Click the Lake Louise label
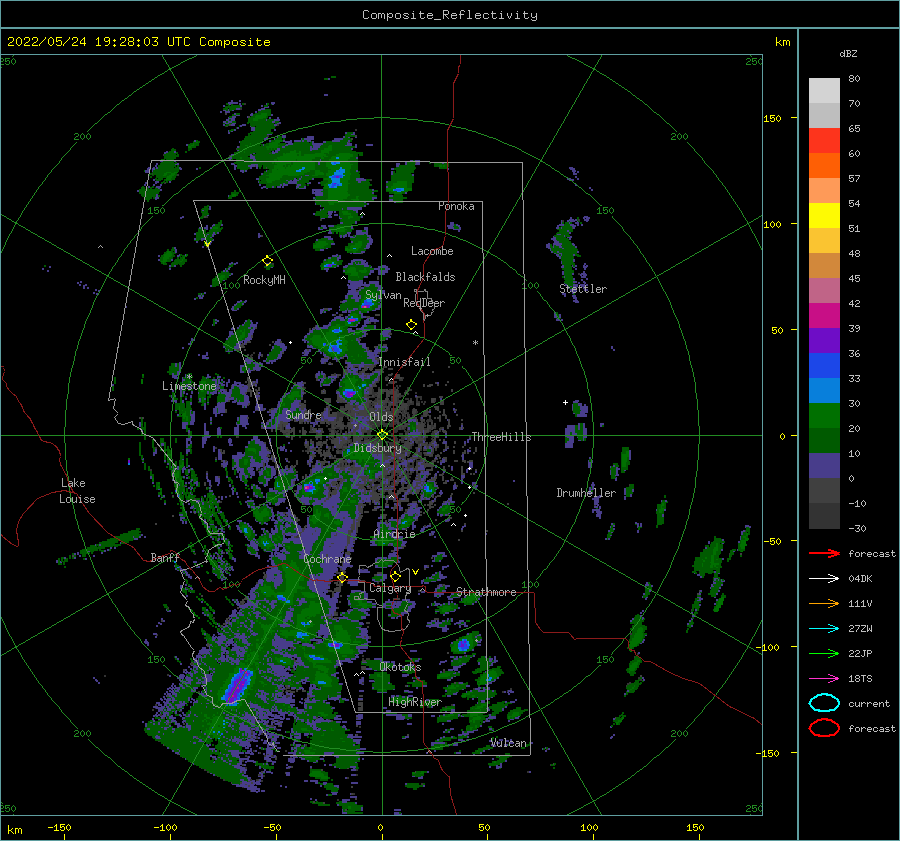The width and height of the screenshot is (900, 841). 77,491
